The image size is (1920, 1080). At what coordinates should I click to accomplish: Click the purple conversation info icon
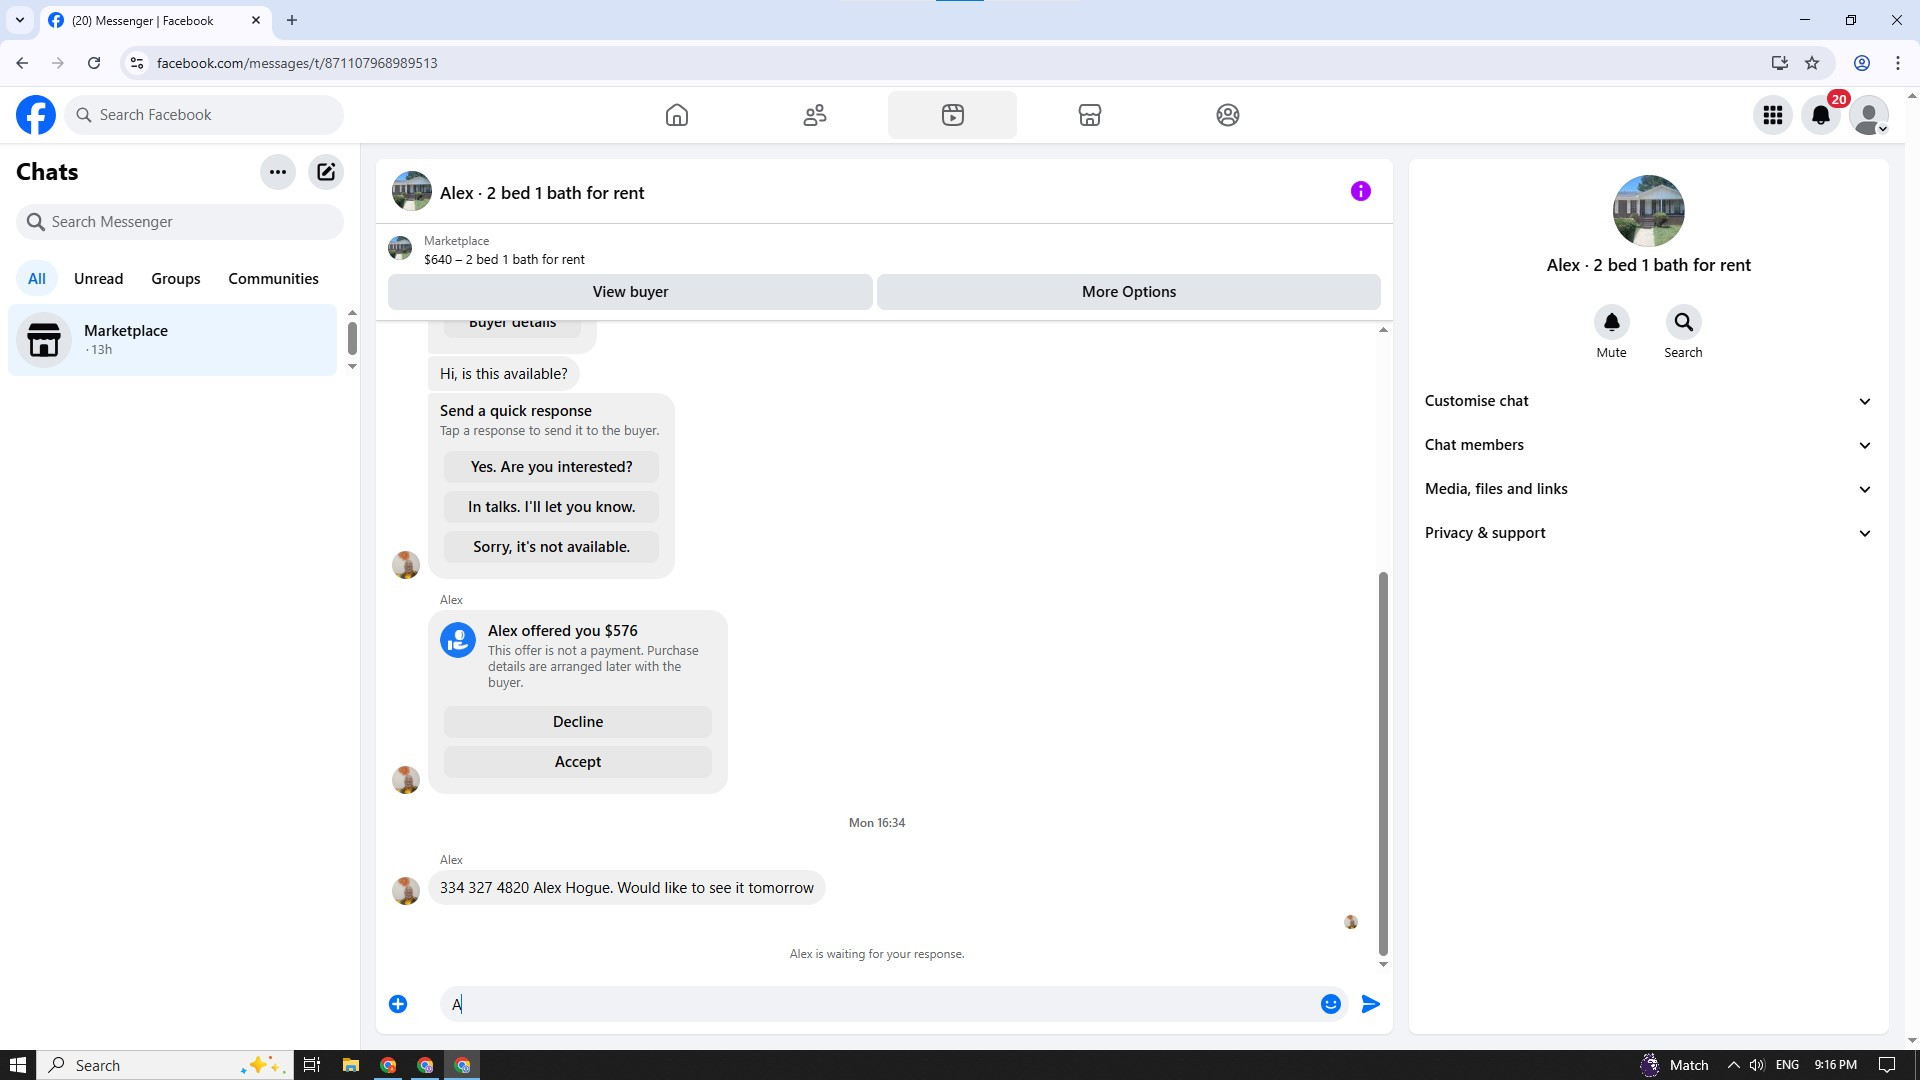click(x=1360, y=191)
